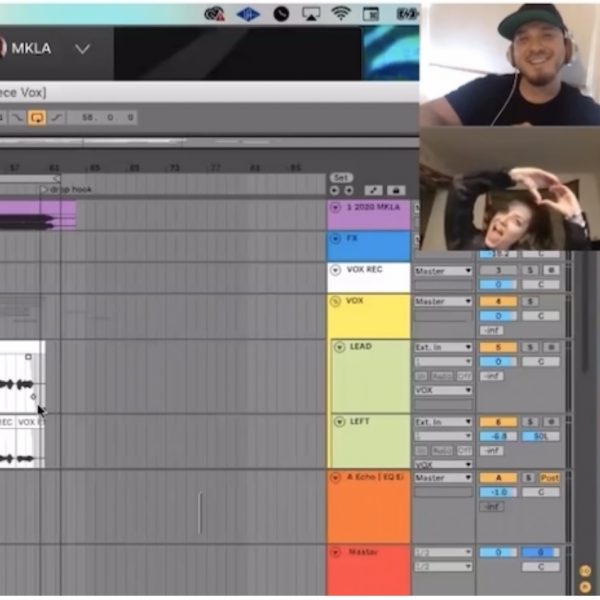Fold the 1 2020 MKLA track
Viewport: 600px width, 600px height.
(x=335, y=208)
